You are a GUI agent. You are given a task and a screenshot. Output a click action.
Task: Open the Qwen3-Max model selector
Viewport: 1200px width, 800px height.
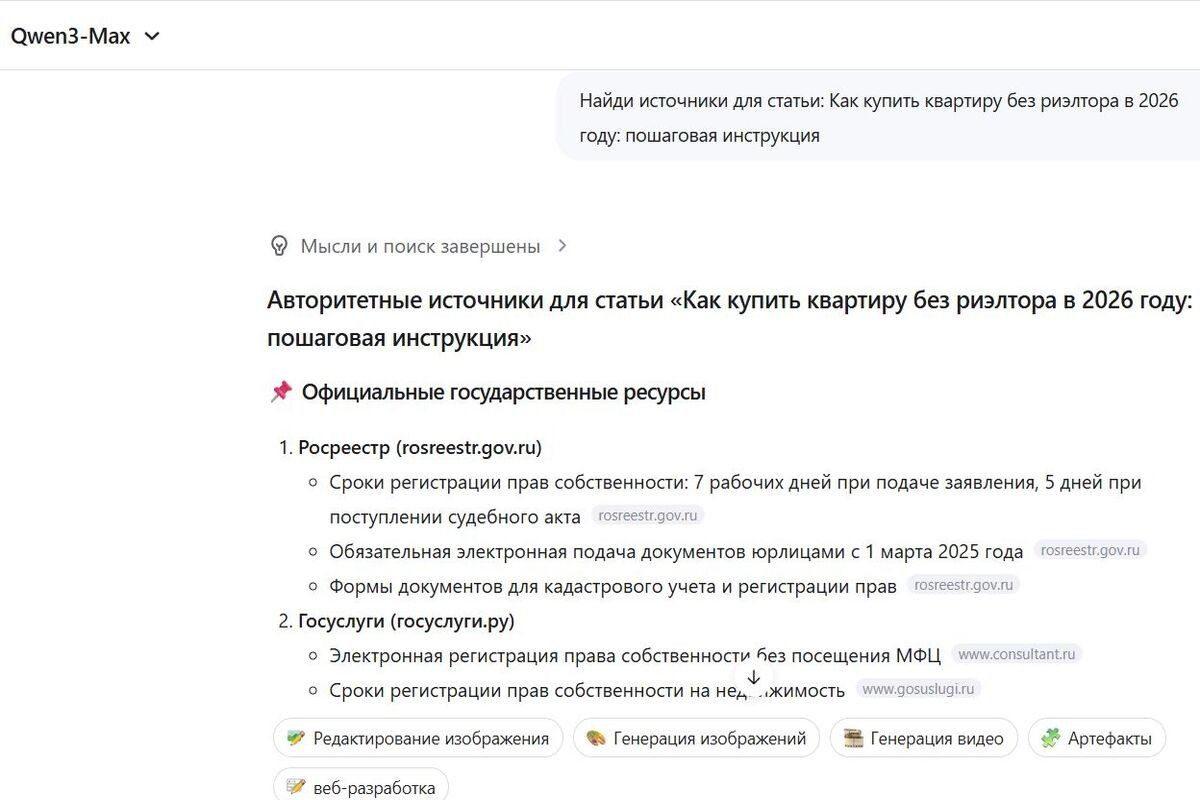click(85, 35)
